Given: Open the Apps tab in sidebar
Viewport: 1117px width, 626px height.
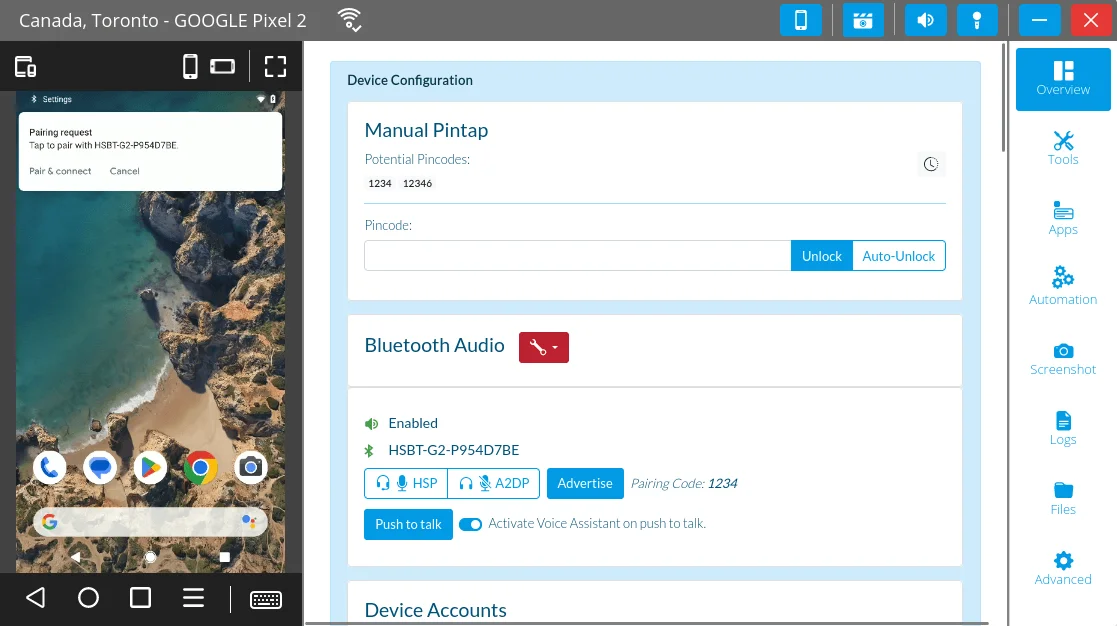Looking at the screenshot, I should [x=1063, y=218].
